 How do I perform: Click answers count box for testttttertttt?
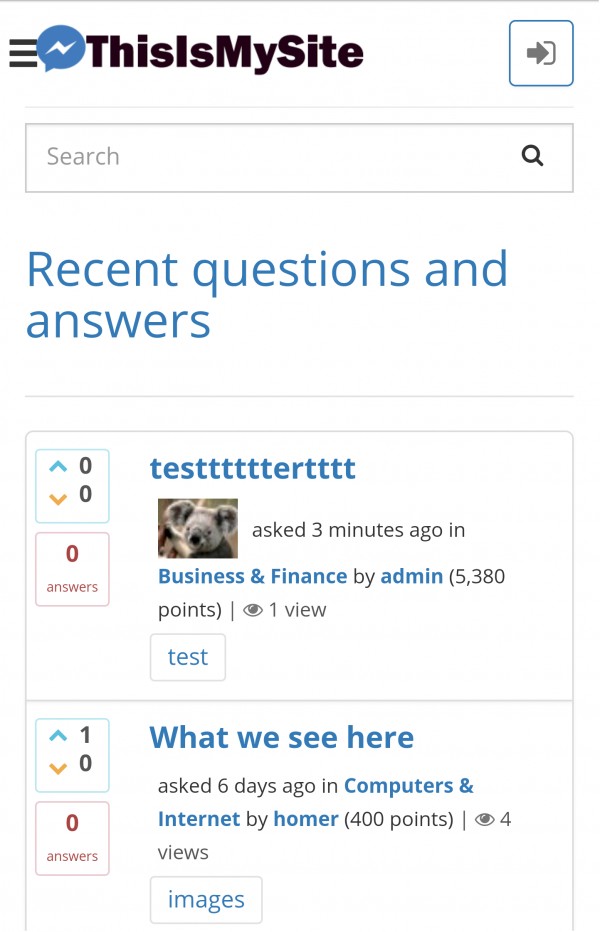[72, 568]
